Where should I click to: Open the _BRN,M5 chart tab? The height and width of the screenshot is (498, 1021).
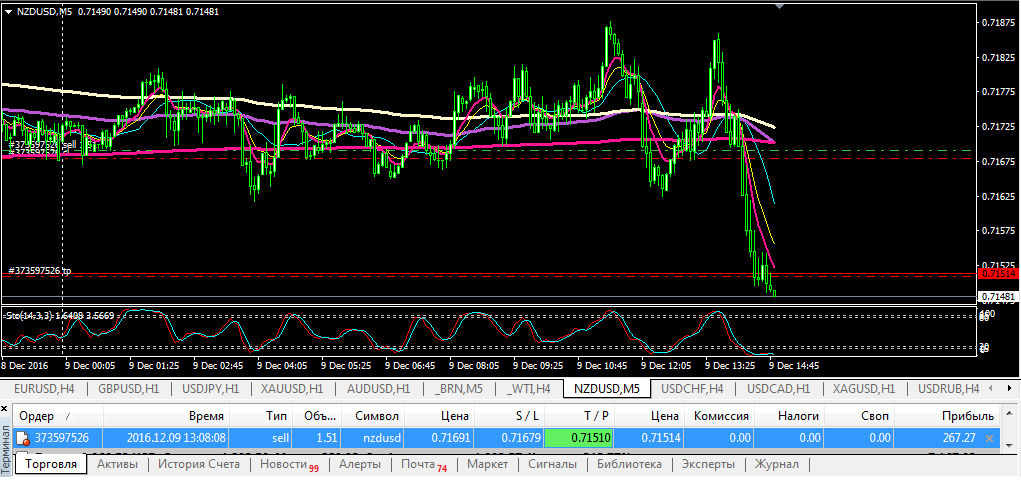458,389
